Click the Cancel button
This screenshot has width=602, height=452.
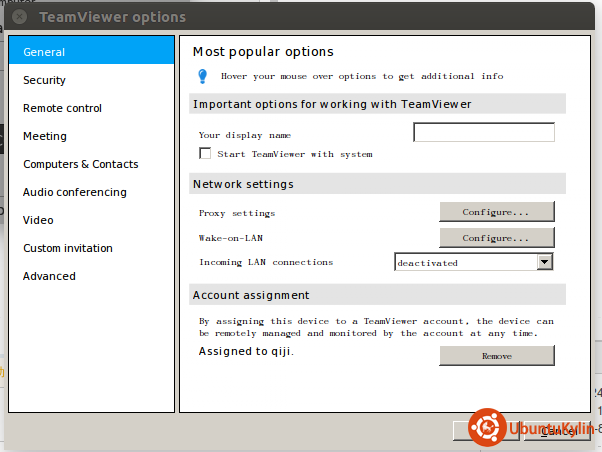[559, 430]
